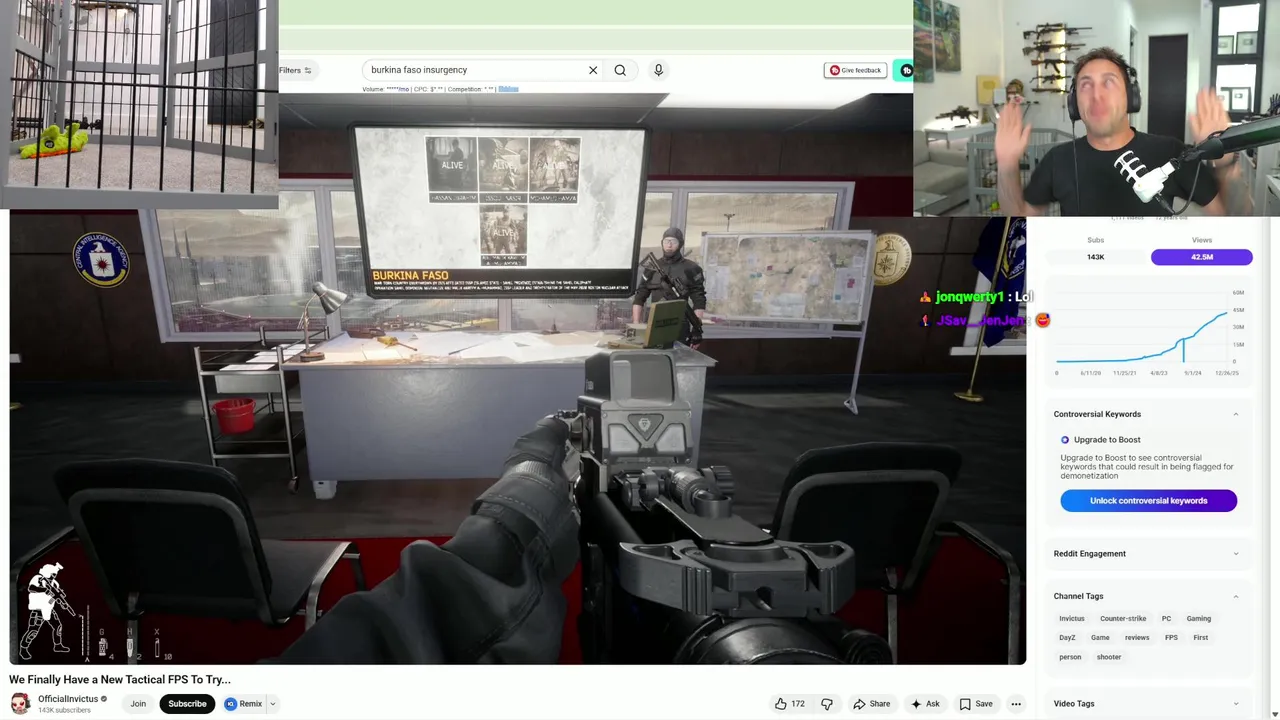Click the Remix button

click(x=243, y=704)
